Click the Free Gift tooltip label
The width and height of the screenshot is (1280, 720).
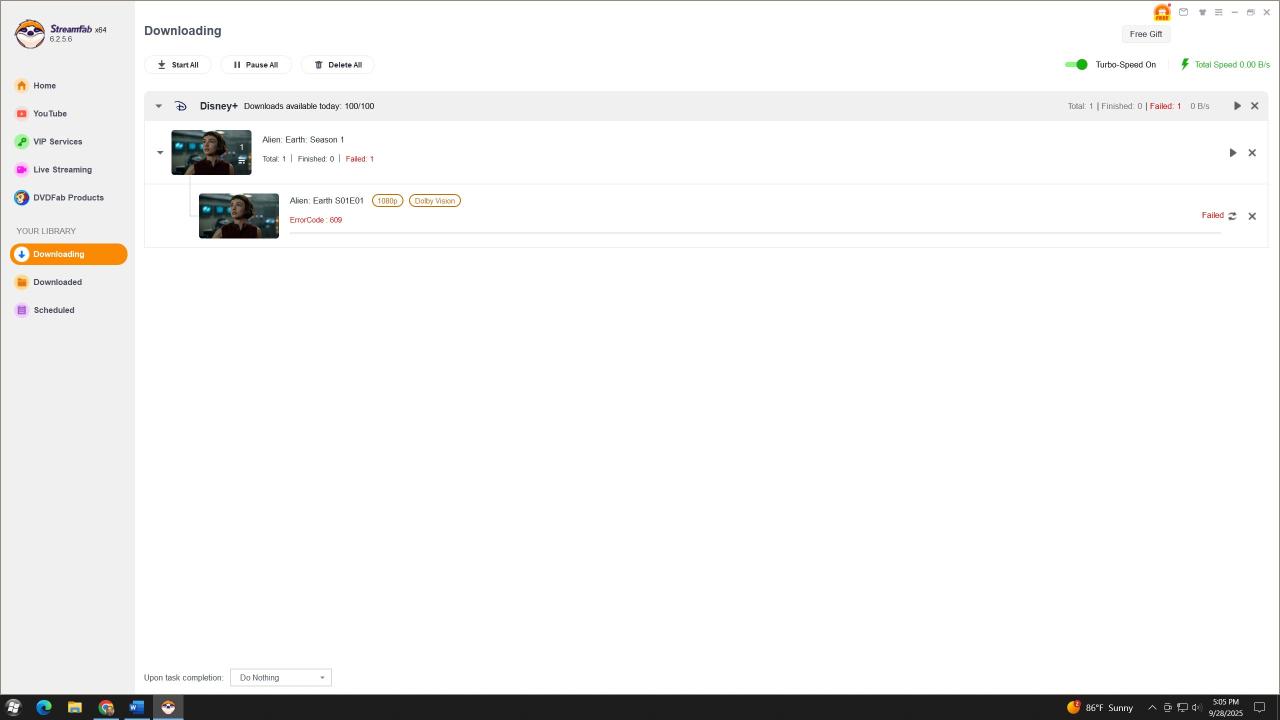pyautogui.click(x=1146, y=34)
